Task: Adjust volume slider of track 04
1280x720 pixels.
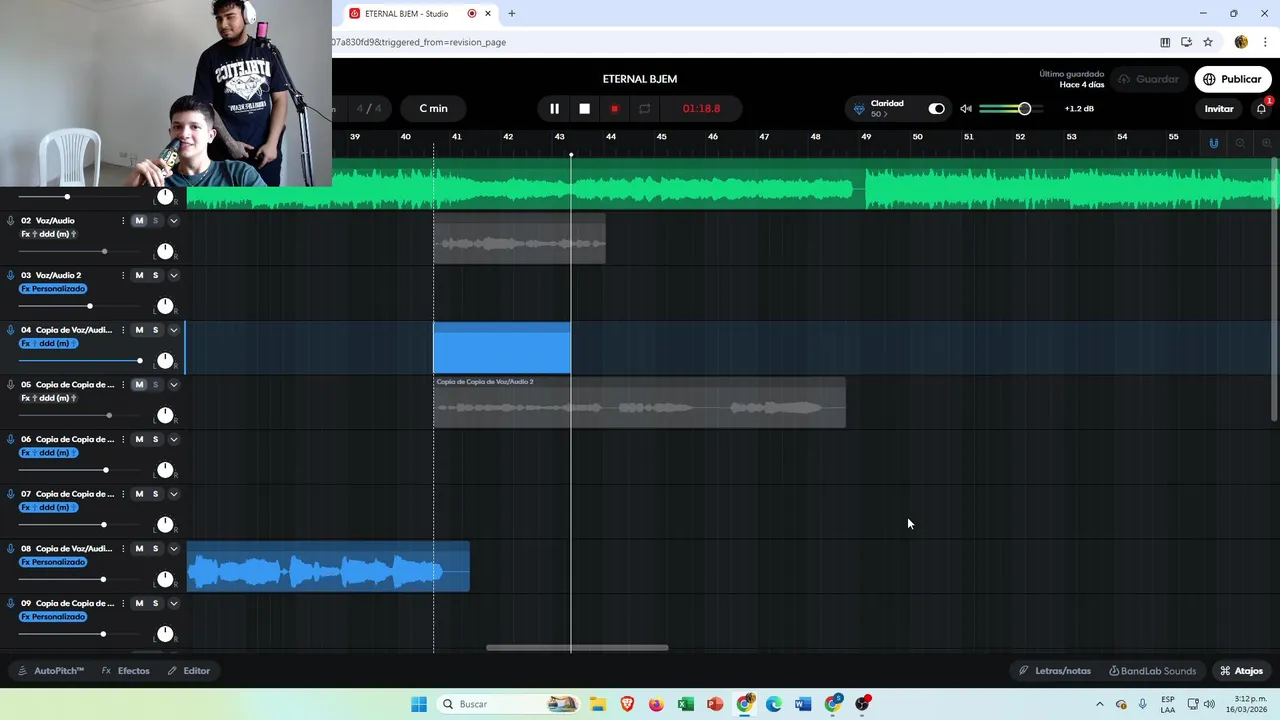Action: pos(139,360)
